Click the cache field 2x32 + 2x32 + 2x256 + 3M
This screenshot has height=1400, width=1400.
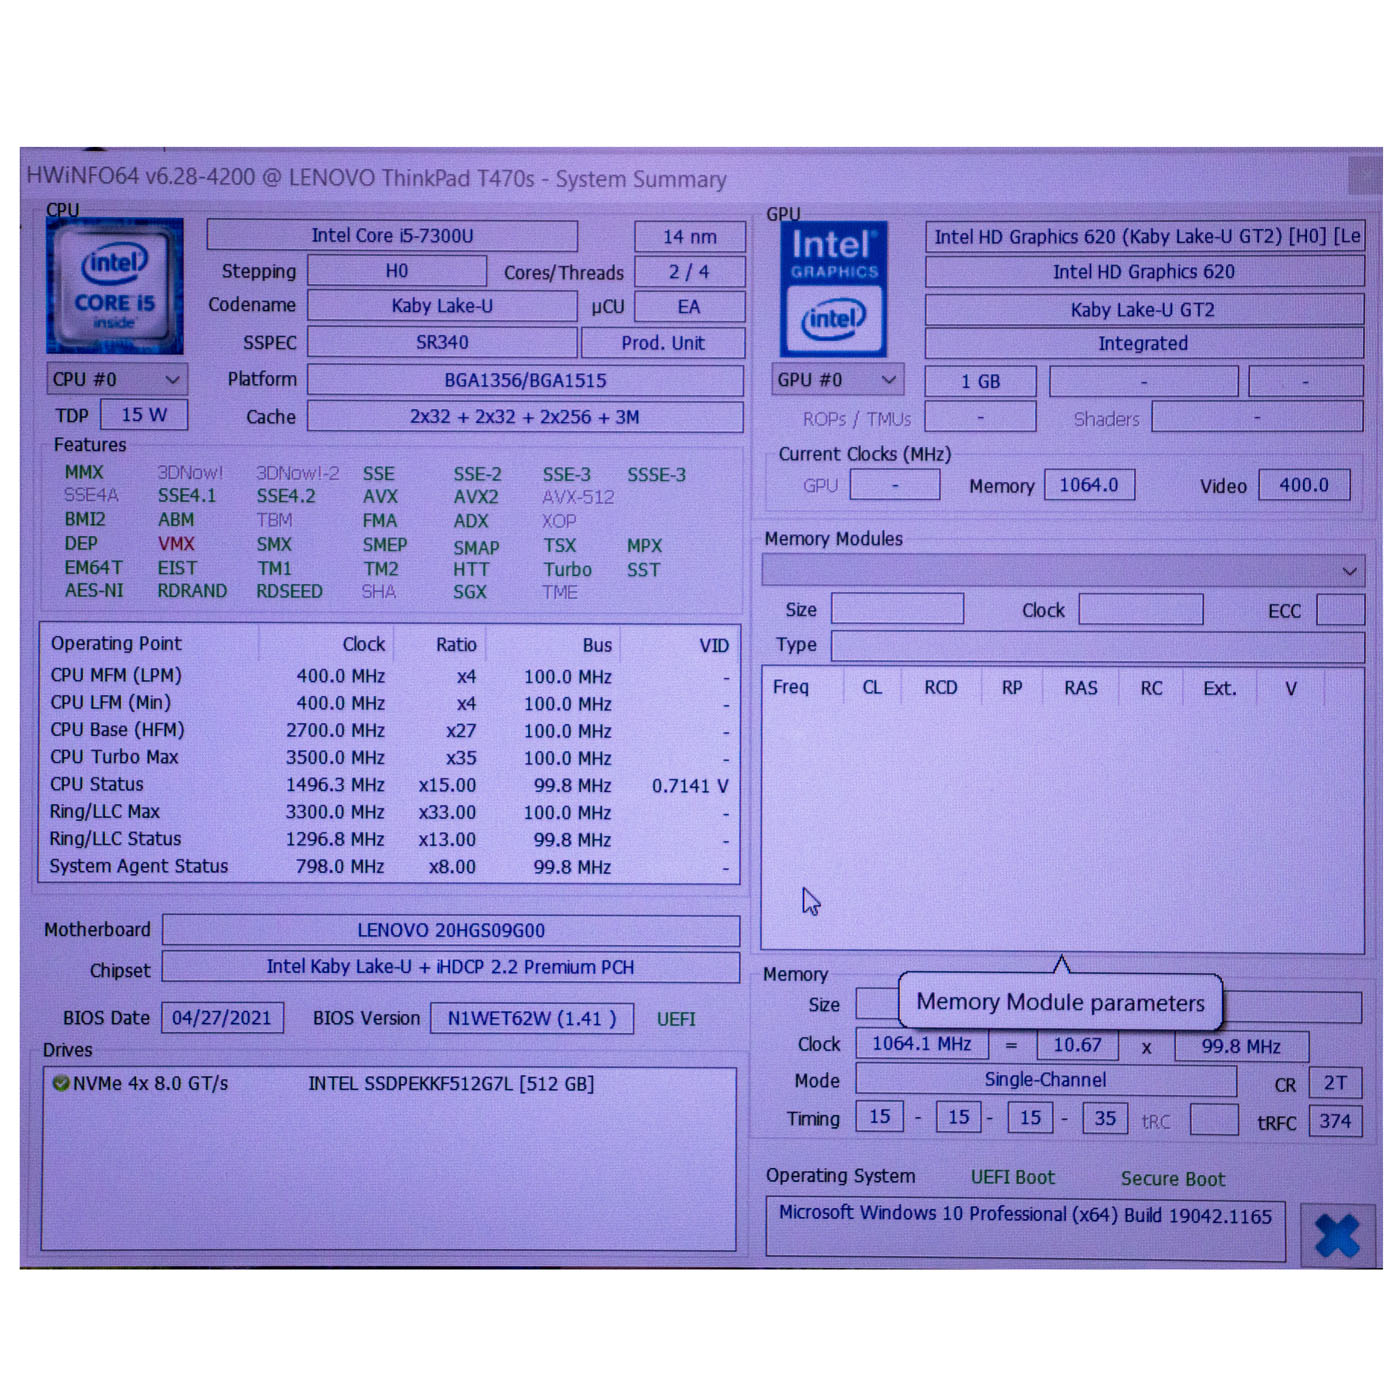pos(525,417)
